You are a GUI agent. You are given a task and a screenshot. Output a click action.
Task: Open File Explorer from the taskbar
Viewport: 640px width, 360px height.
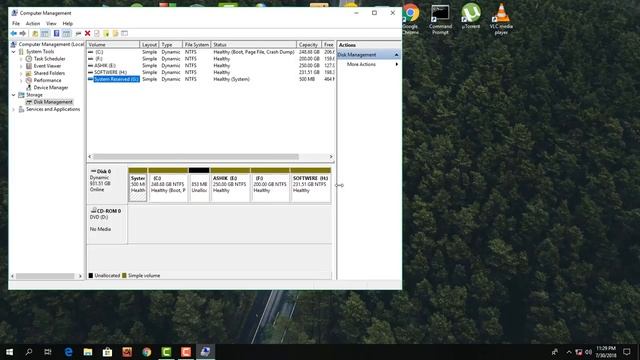pyautogui.click(x=88, y=351)
